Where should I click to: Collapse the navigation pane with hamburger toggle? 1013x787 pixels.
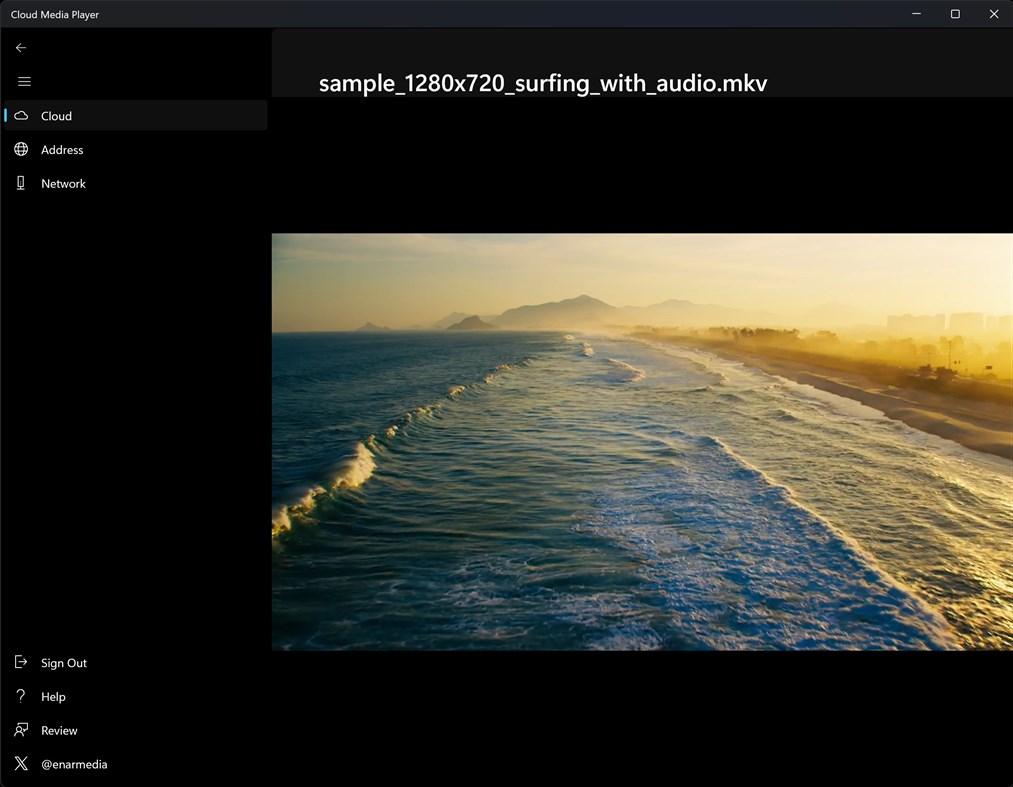point(24,81)
